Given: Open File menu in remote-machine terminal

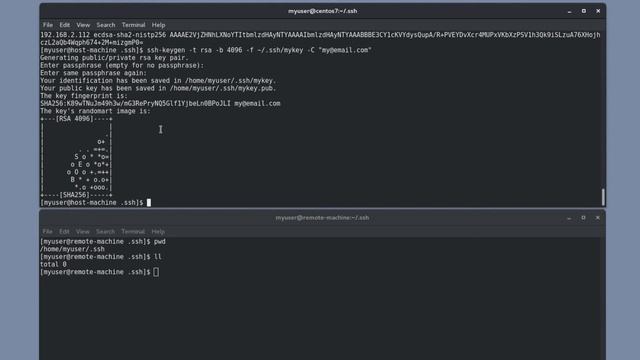Looking at the screenshot, I should coord(47,231).
